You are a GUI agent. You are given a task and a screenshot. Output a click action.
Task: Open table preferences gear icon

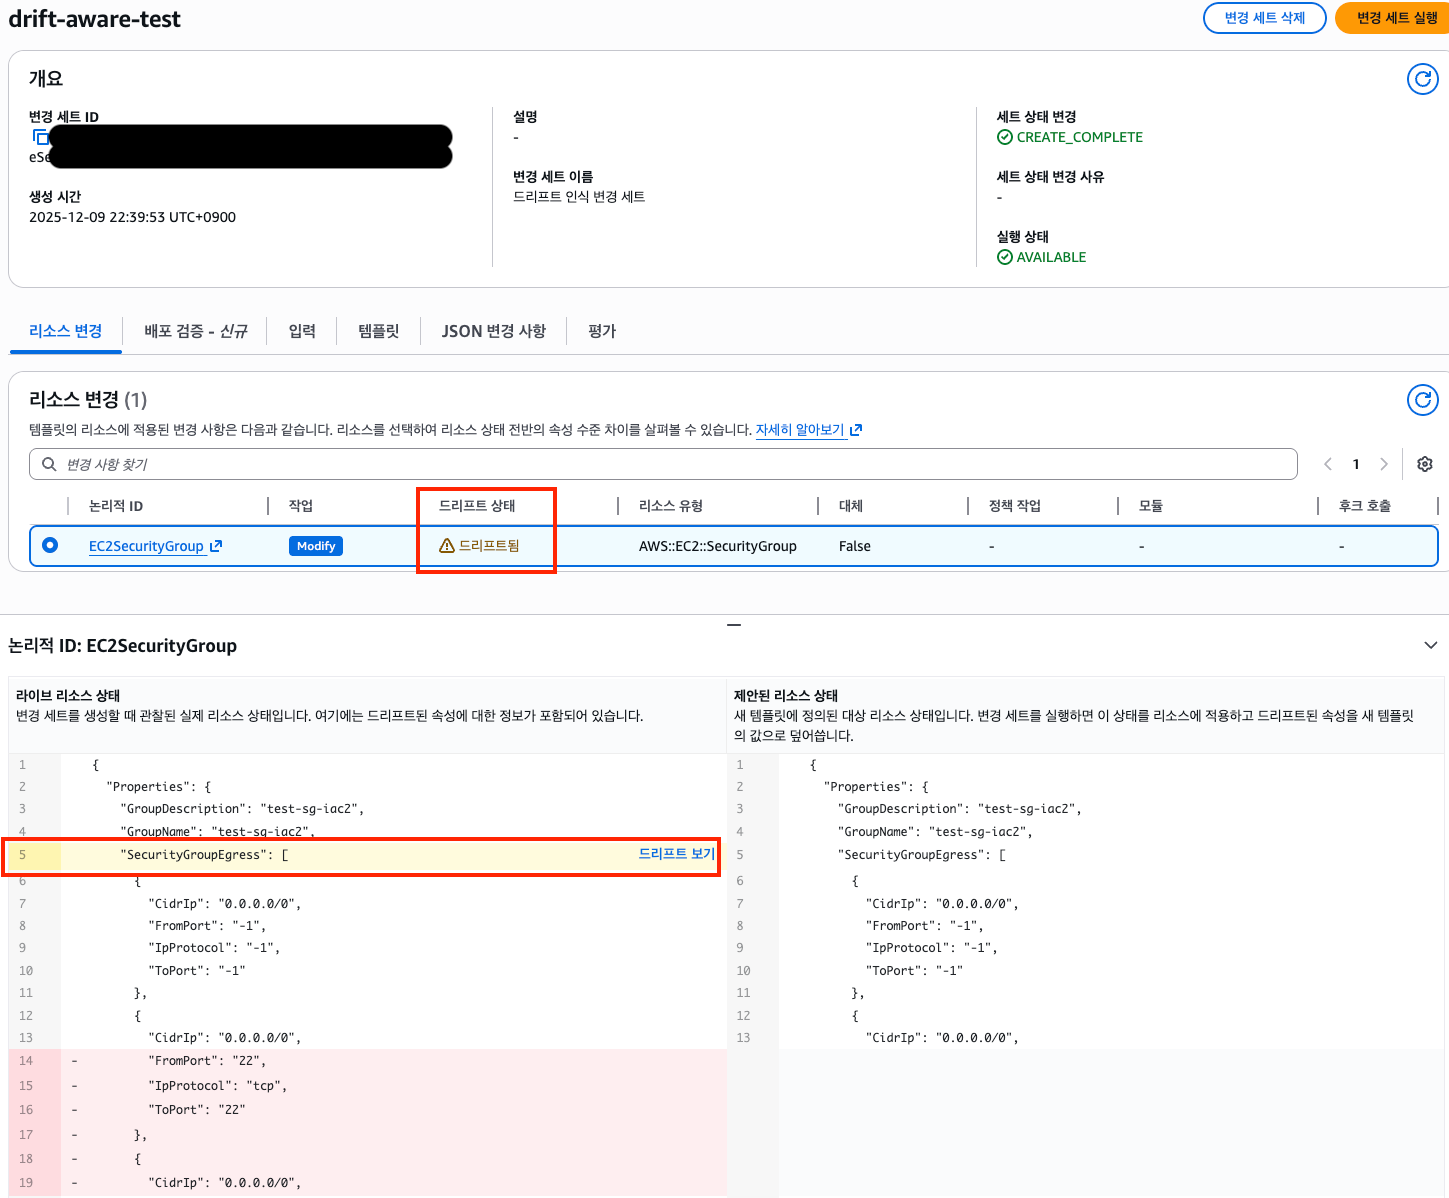click(x=1425, y=464)
